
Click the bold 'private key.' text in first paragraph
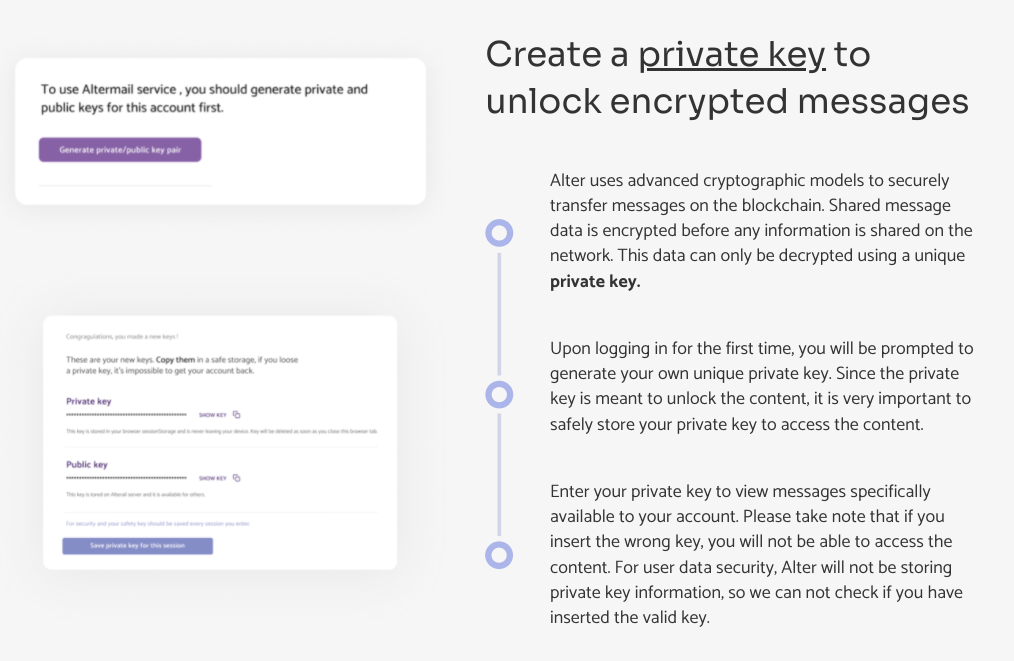[594, 281]
